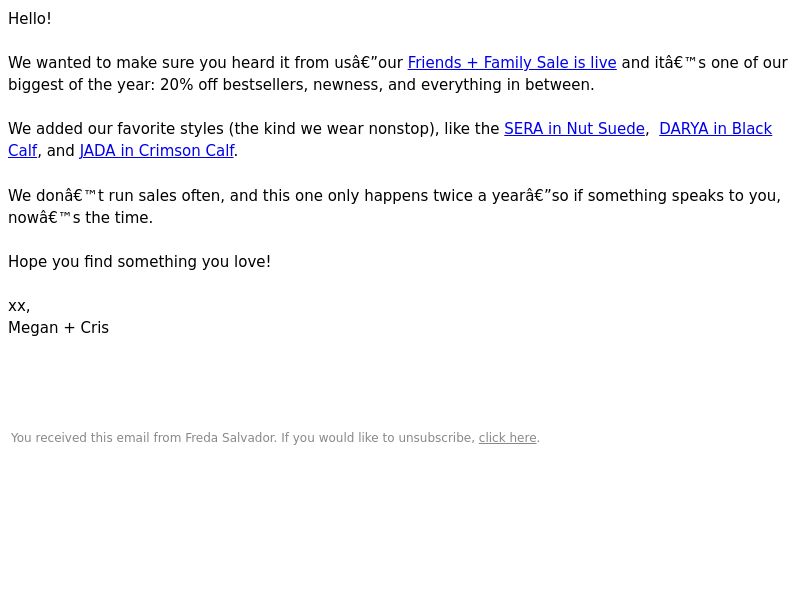The width and height of the screenshot is (800, 600).
Task: Click the "now's the time." text
Action: pos(81,218)
